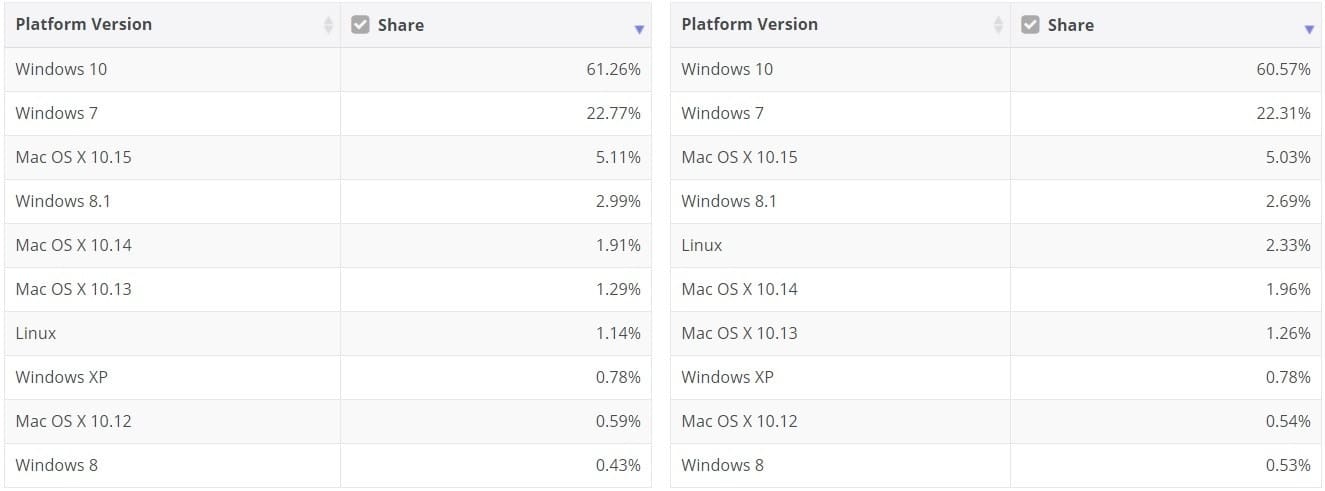Click sort arrows beside right Platform Version
1325x491 pixels.
998,25
